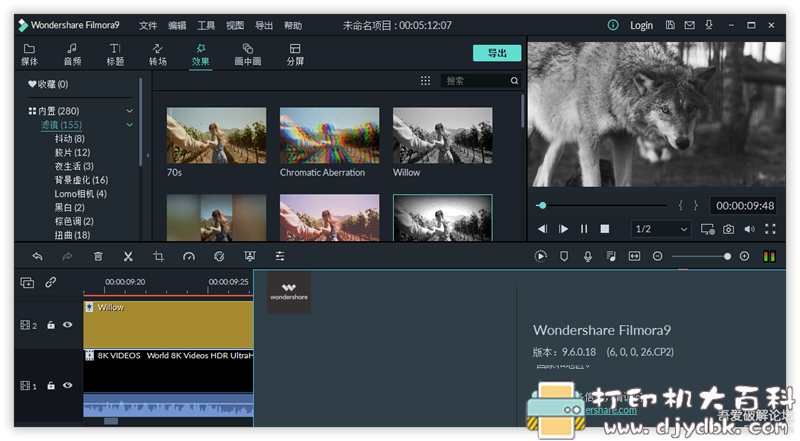Select the 收藏 (0) favorites item
800x441 pixels.
tap(48, 84)
